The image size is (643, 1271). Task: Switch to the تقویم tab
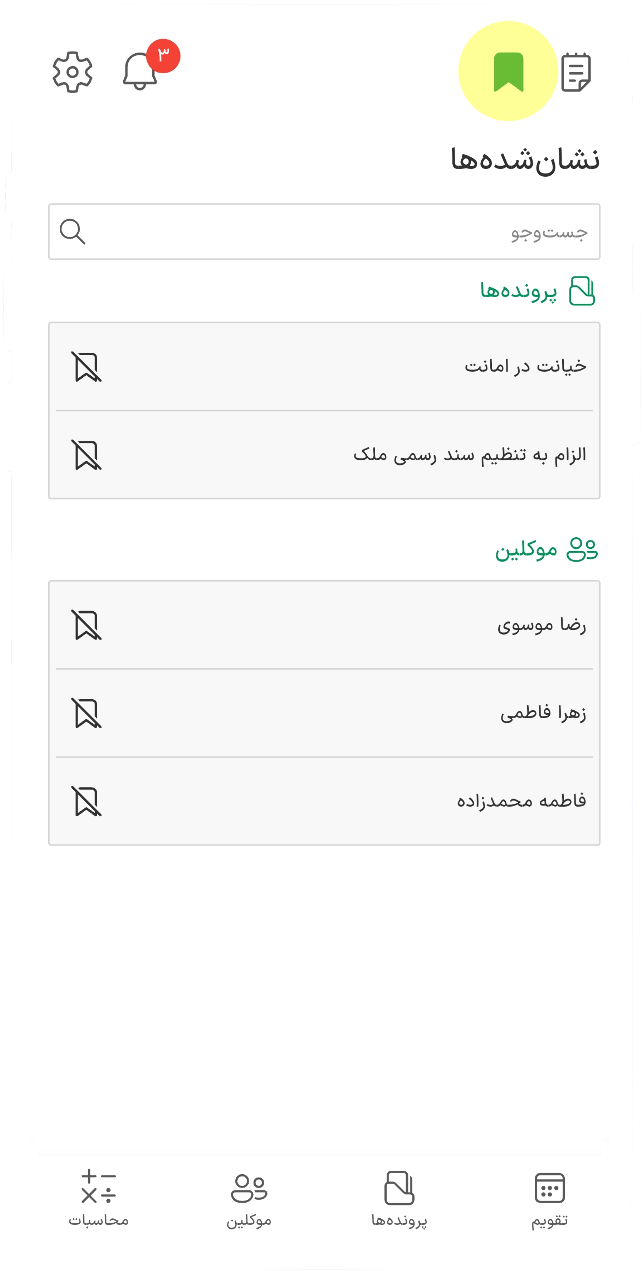[x=549, y=1199]
